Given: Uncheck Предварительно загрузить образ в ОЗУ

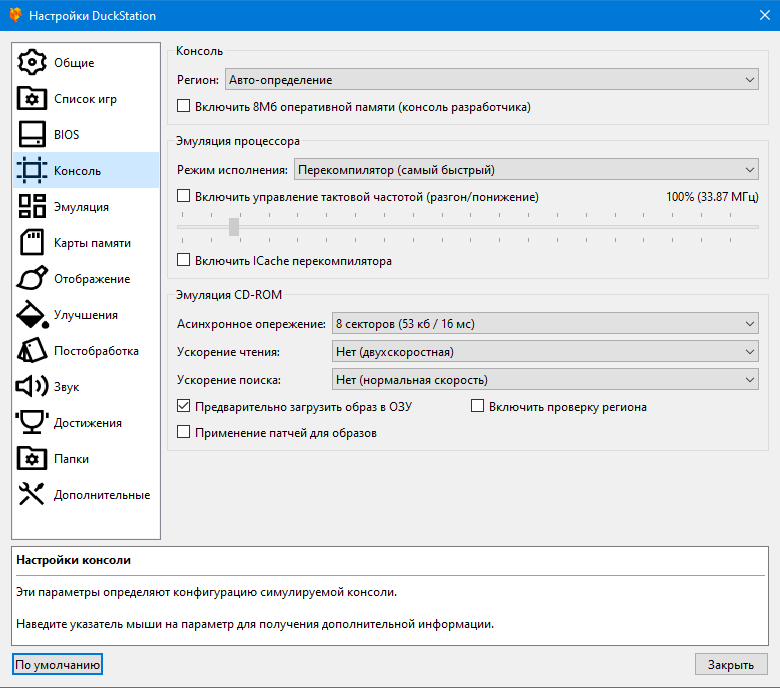Looking at the screenshot, I should click(184, 406).
